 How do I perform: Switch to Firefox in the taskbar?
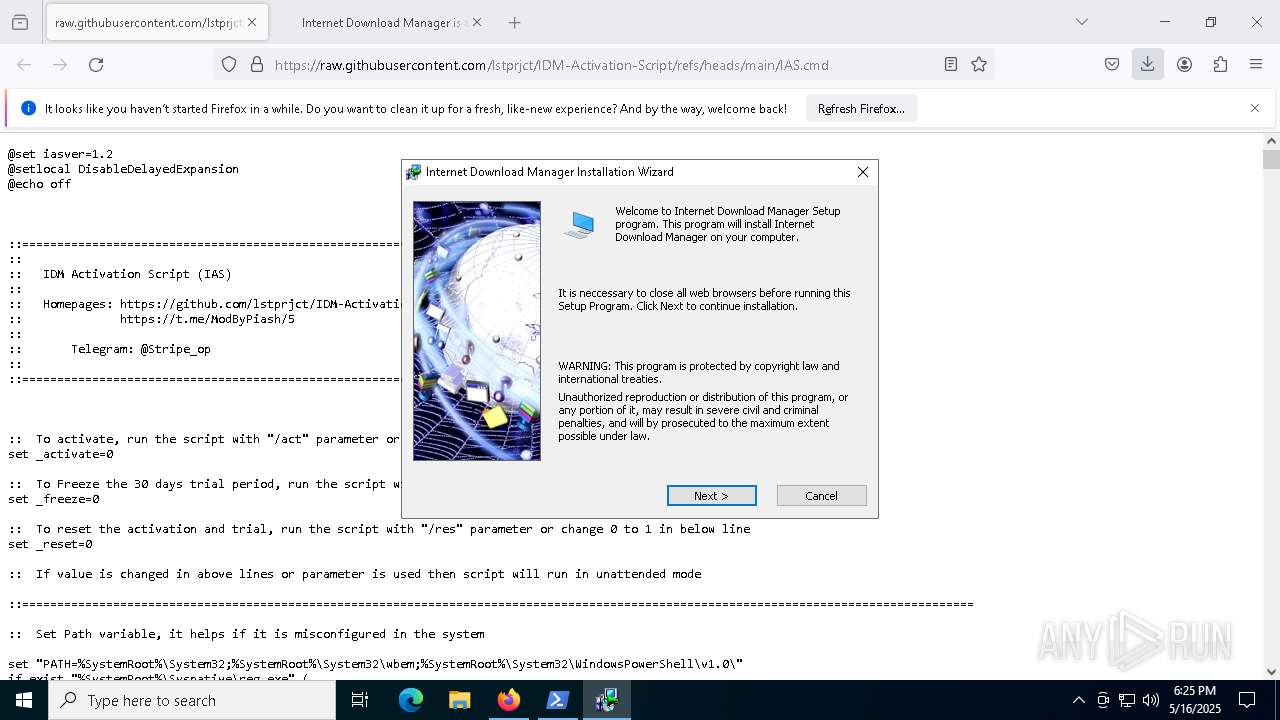pyautogui.click(x=509, y=700)
